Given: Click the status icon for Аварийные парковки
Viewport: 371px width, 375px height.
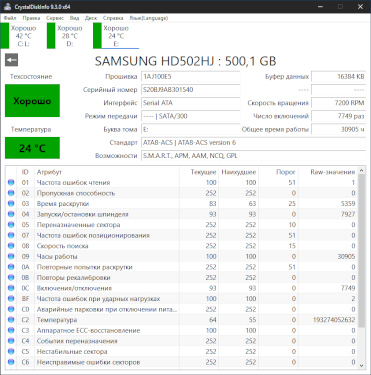Looking at the screenshot, I should point(11,309).
